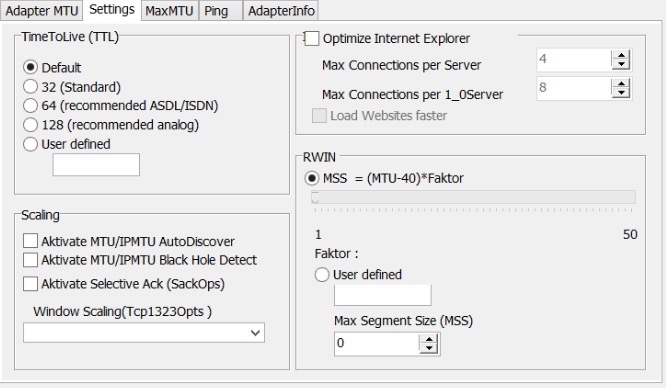Switch to the Adapter MTU tab
666x388 pixels.
coord(42,11)
